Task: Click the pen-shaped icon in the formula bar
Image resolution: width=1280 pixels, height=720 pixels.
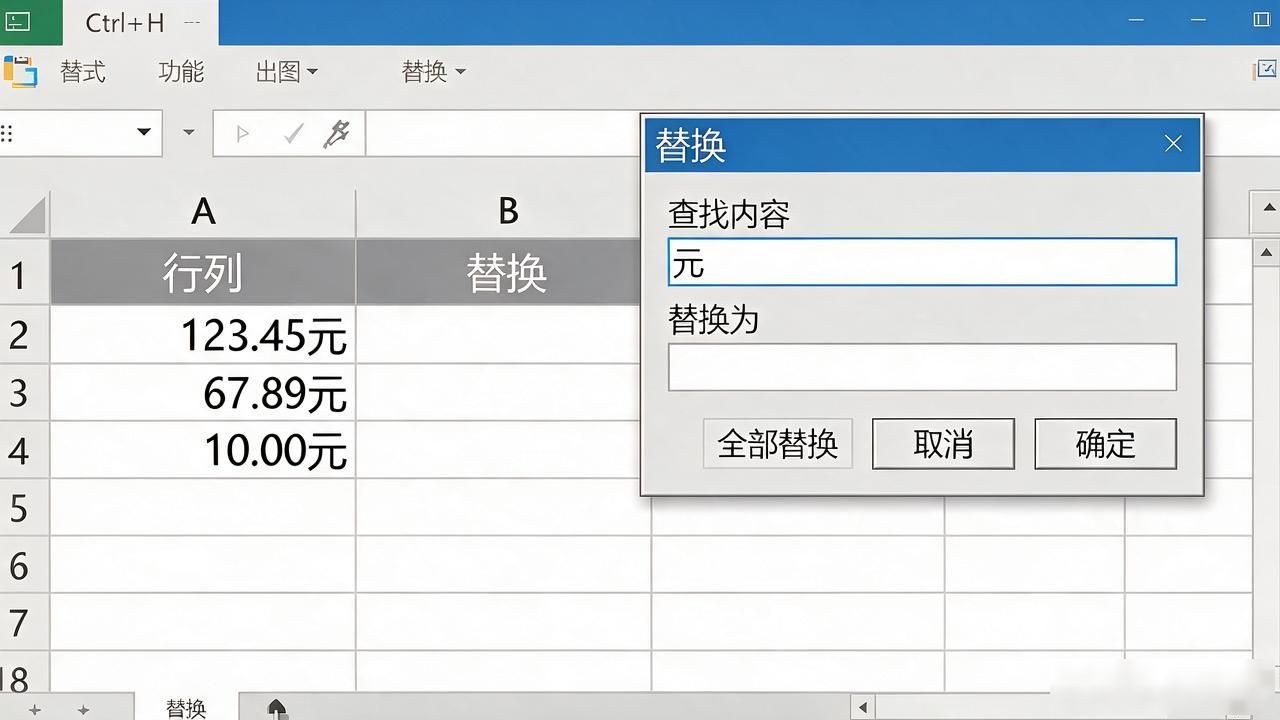Action: (x=337, y=133)
